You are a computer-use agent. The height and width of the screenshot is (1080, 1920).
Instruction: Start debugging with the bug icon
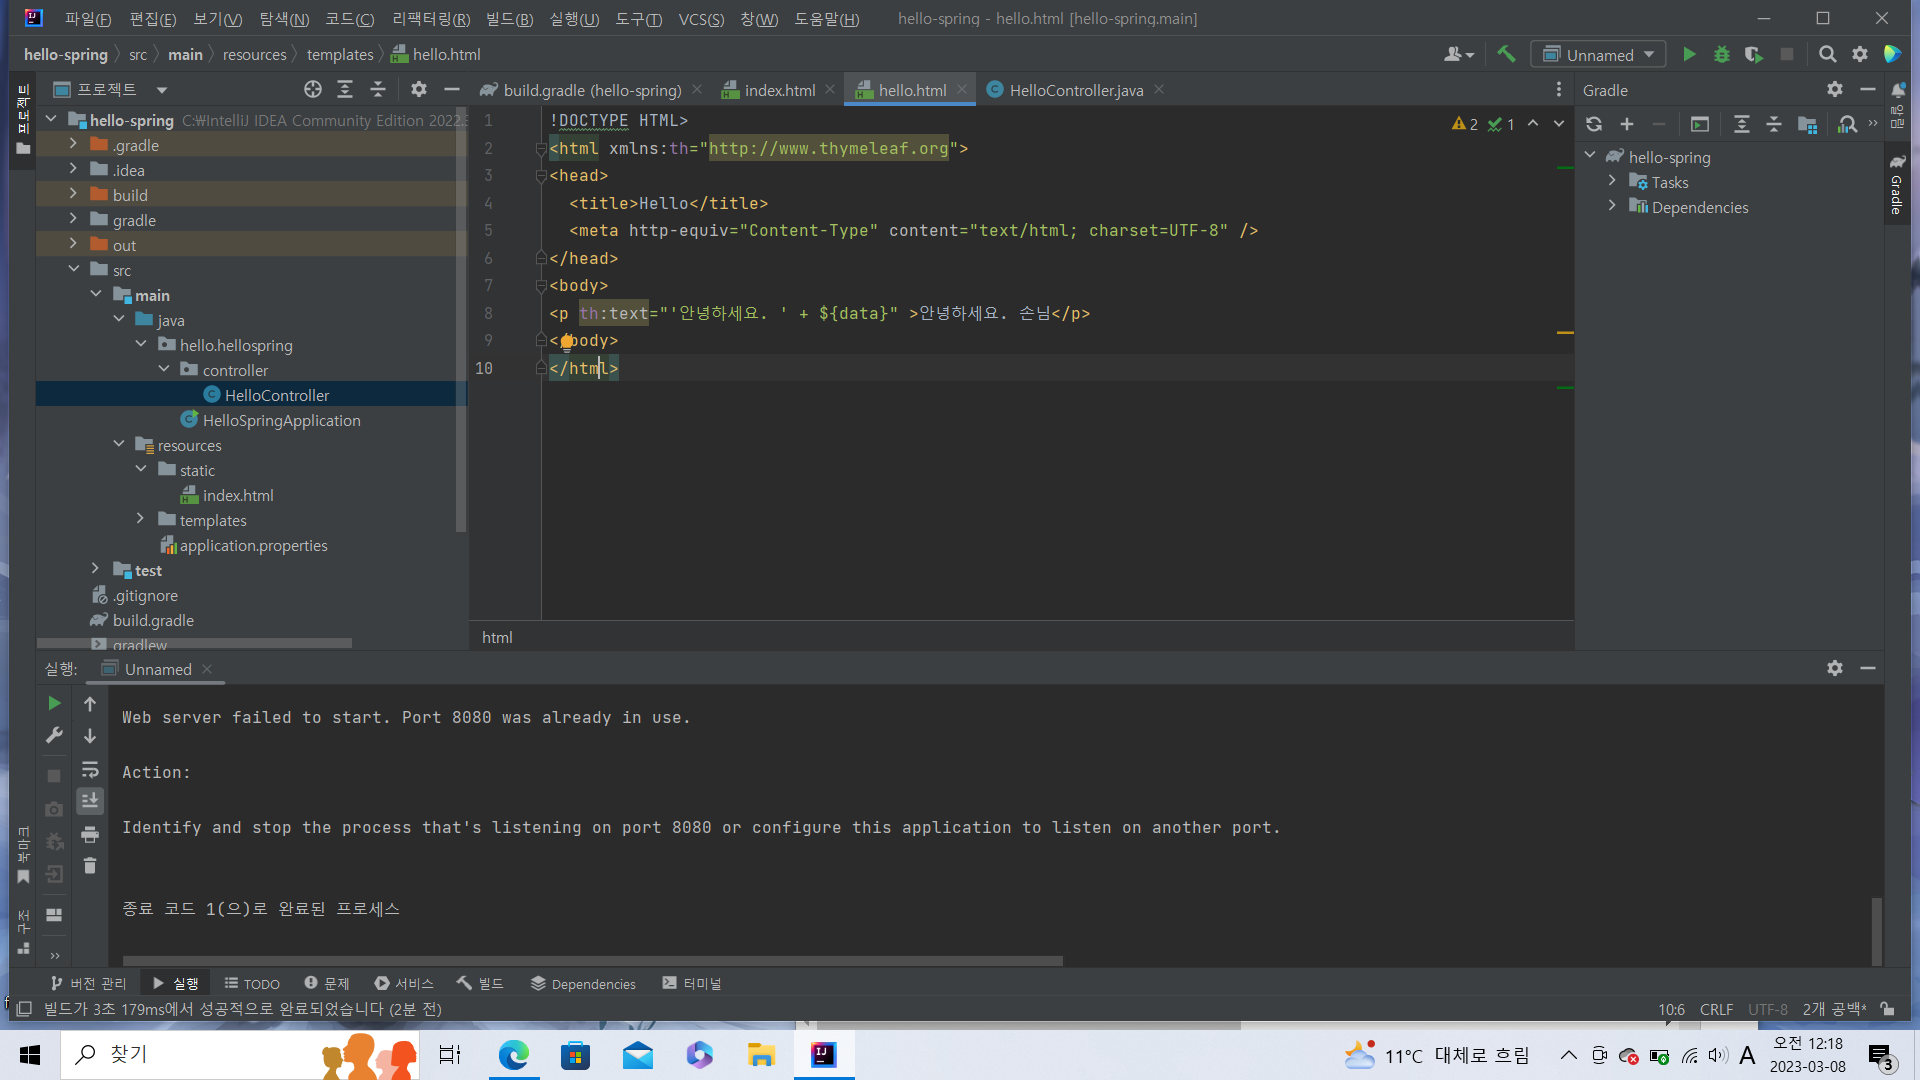point(1722,55)
